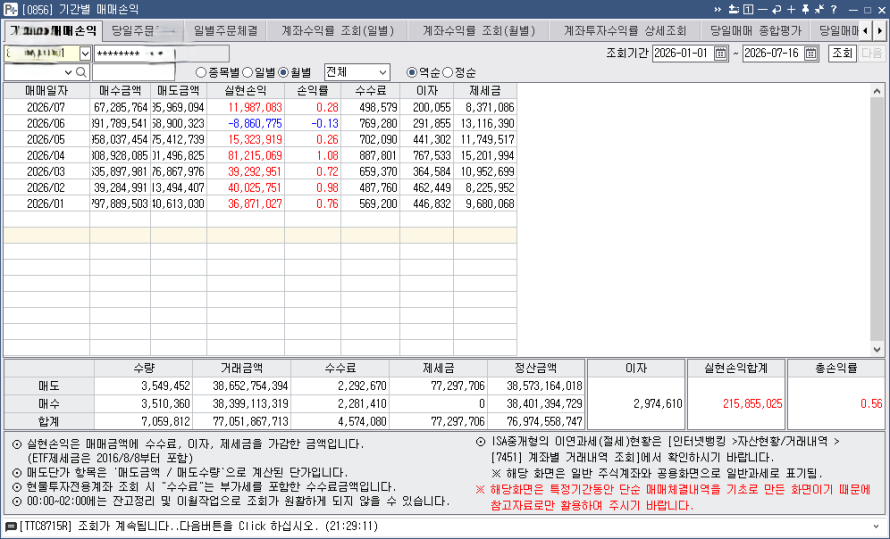890x539 pixels.
Task: Click the P app icon in title bar
Action: pos(10,10)
